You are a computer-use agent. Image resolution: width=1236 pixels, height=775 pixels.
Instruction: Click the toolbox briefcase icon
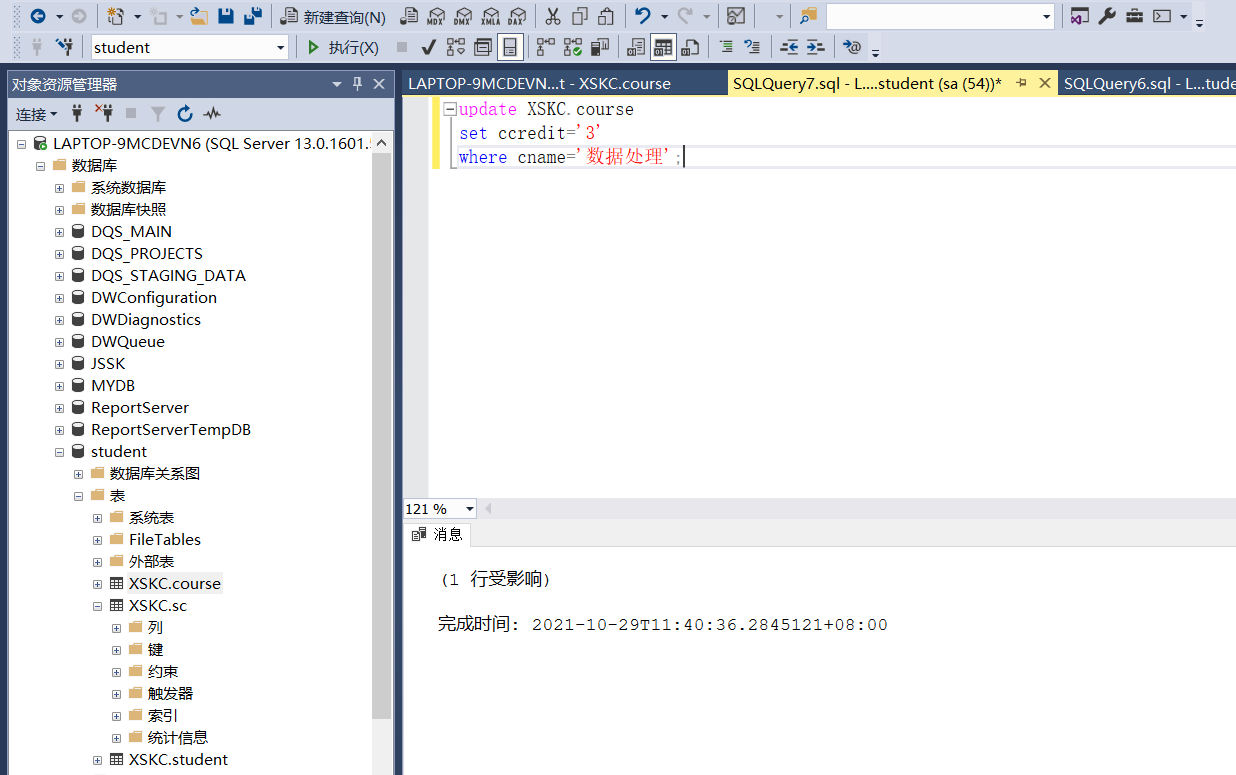point(1135,16)
